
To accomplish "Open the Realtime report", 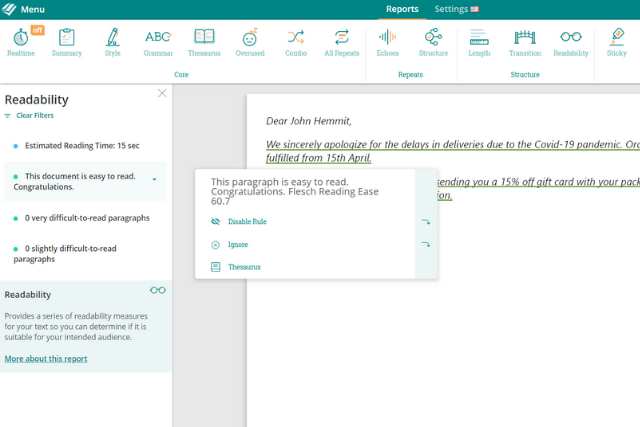I will 21,42.
